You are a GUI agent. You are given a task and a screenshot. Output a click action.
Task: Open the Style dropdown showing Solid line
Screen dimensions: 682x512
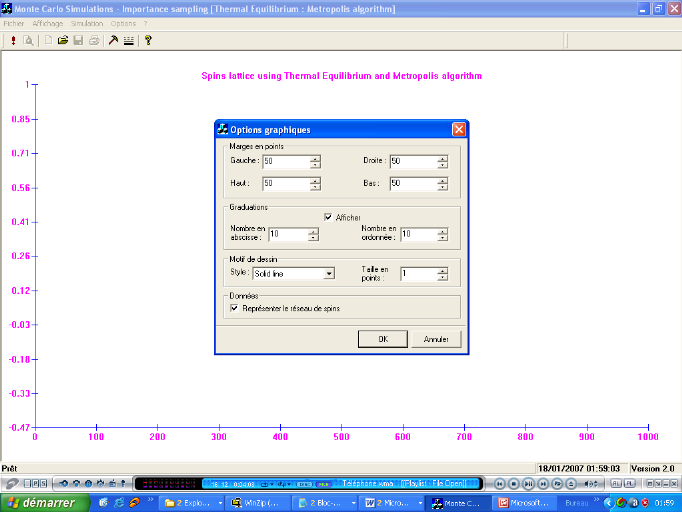pos(328,273)
